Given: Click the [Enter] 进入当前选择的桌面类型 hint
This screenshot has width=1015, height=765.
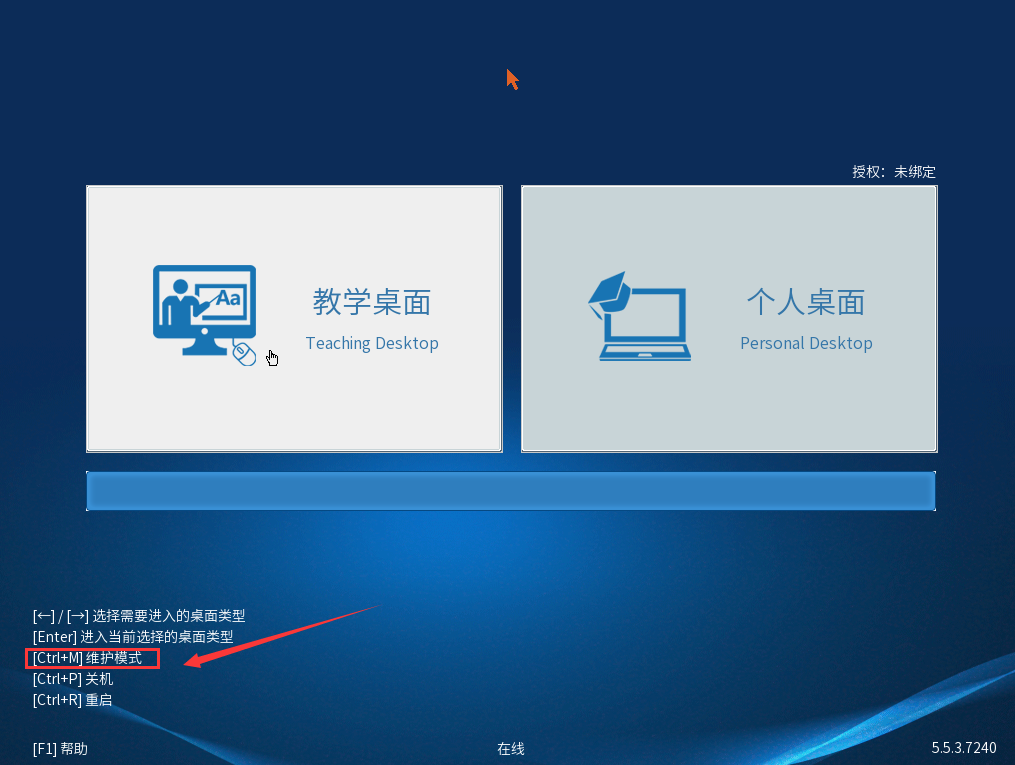Looking at the screenshot, I should click(133, 637).
